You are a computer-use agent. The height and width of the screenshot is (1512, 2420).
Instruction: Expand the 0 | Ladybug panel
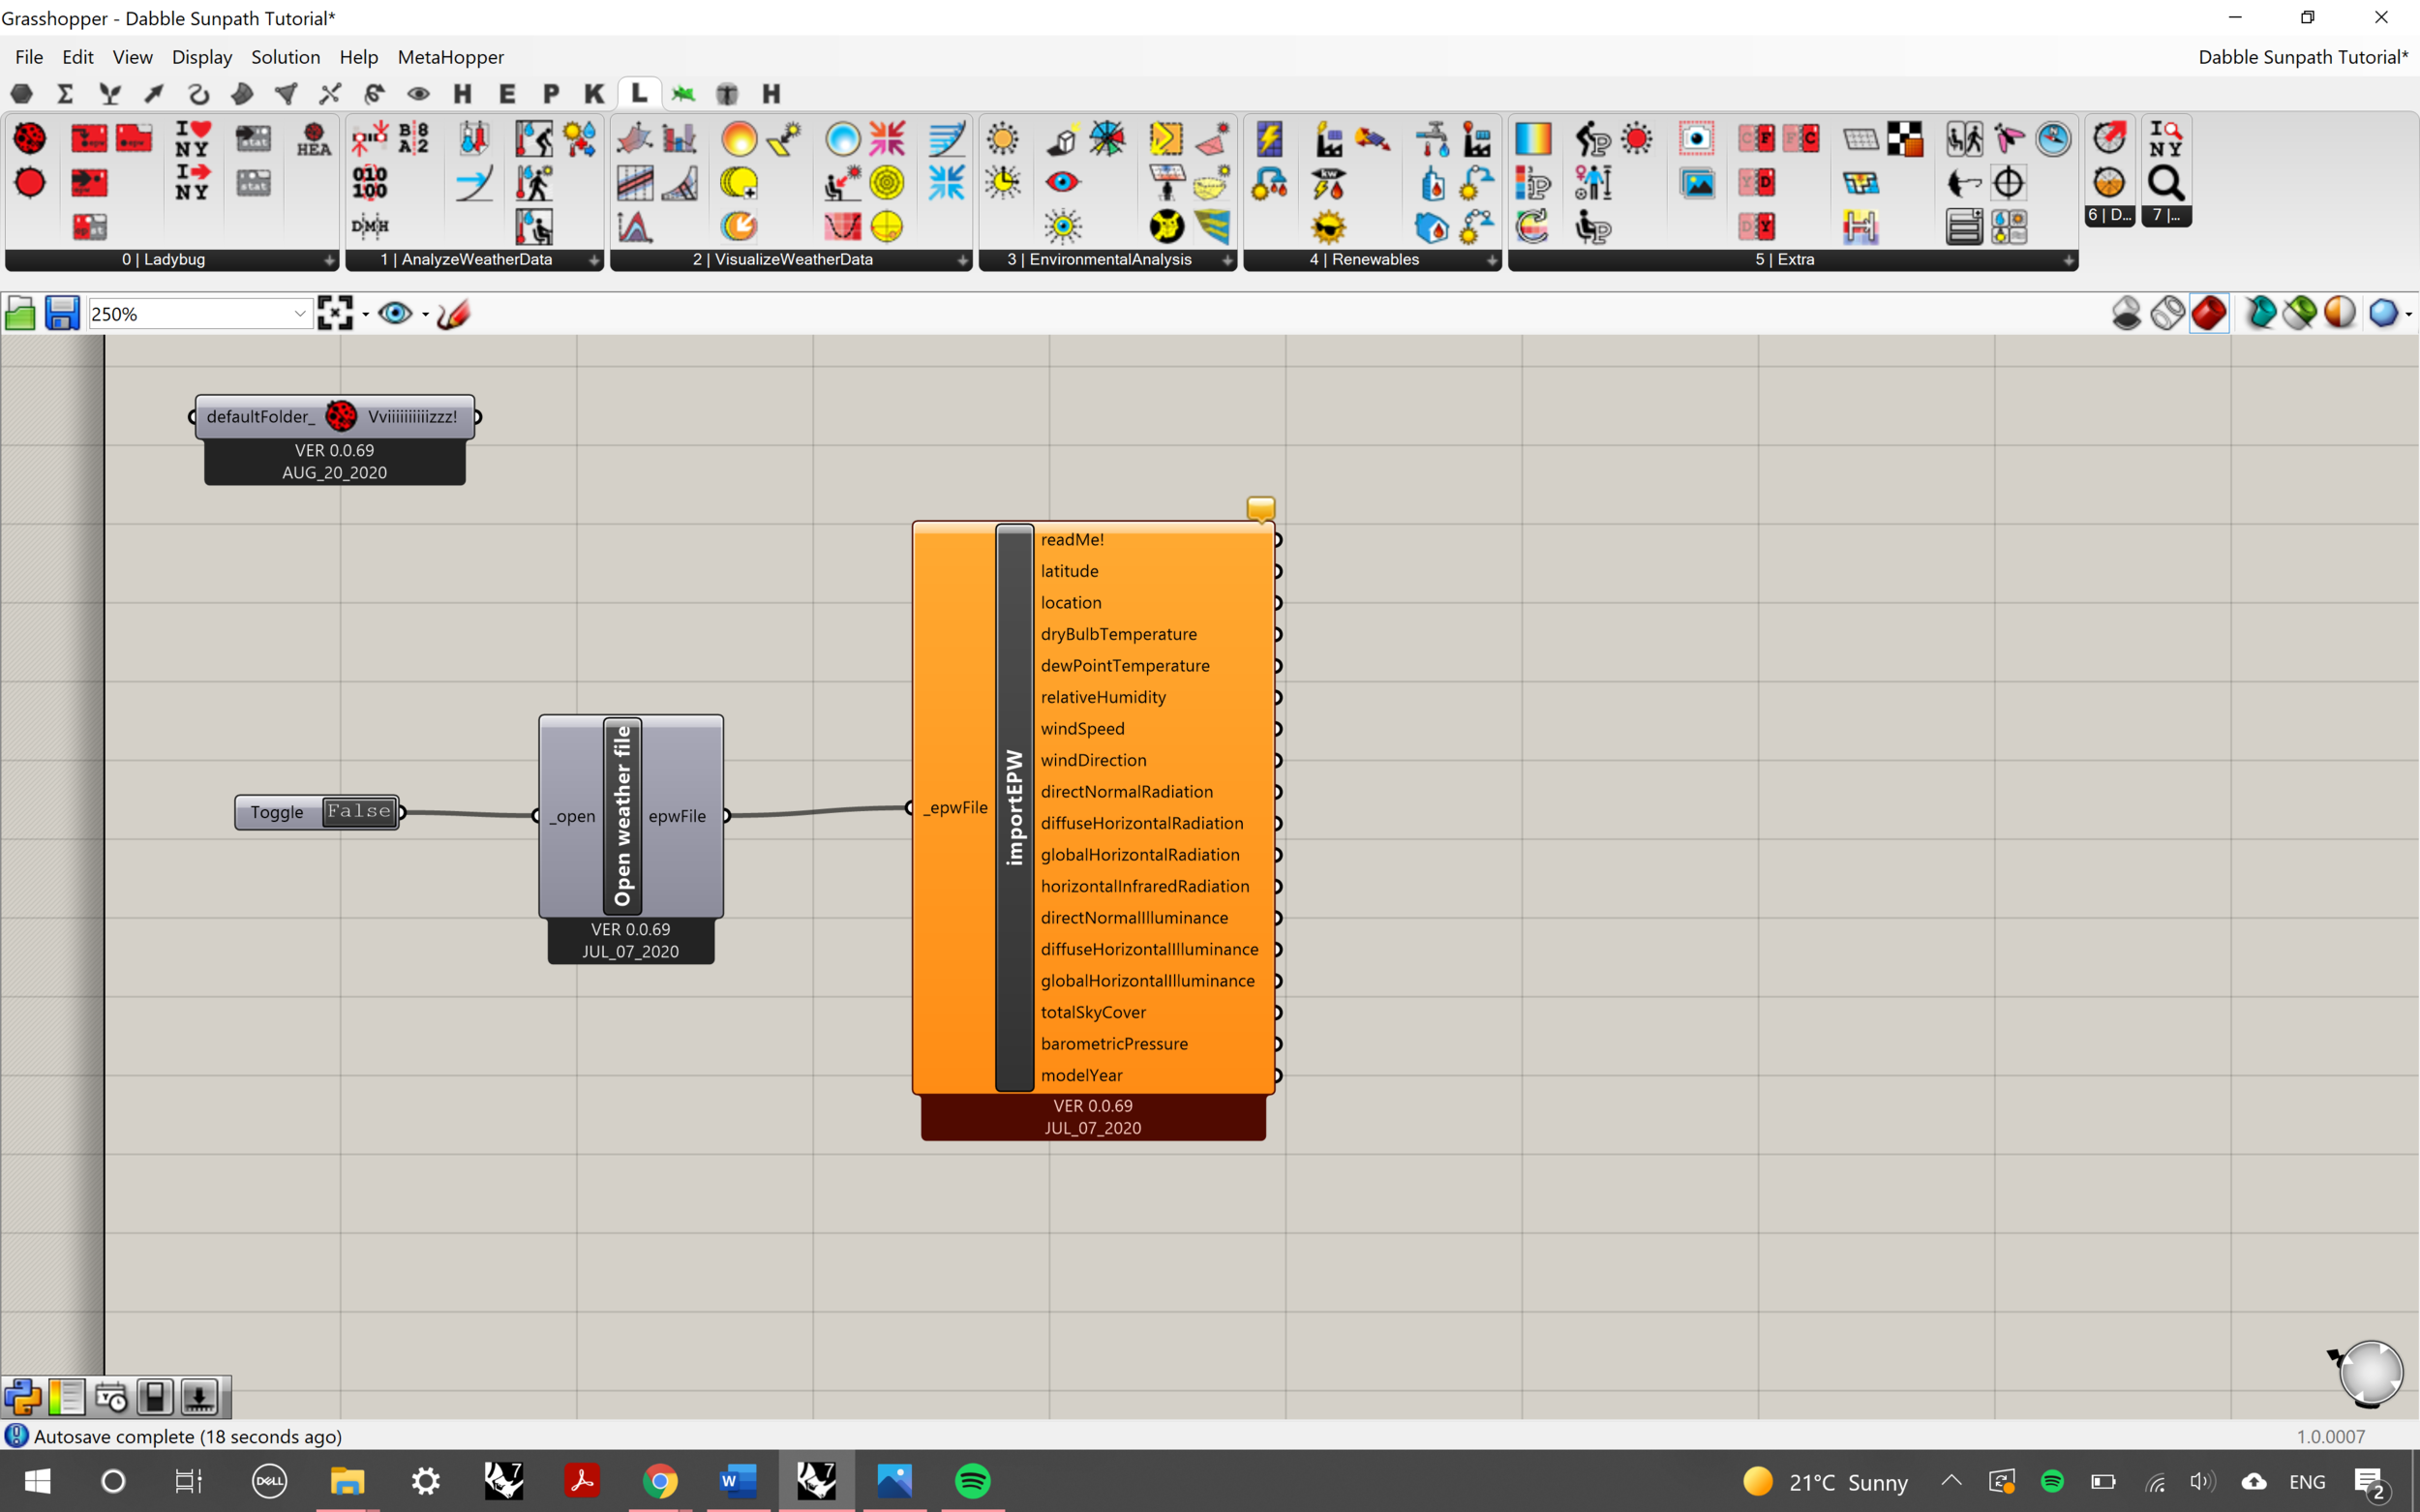click(x=329, y=260)
